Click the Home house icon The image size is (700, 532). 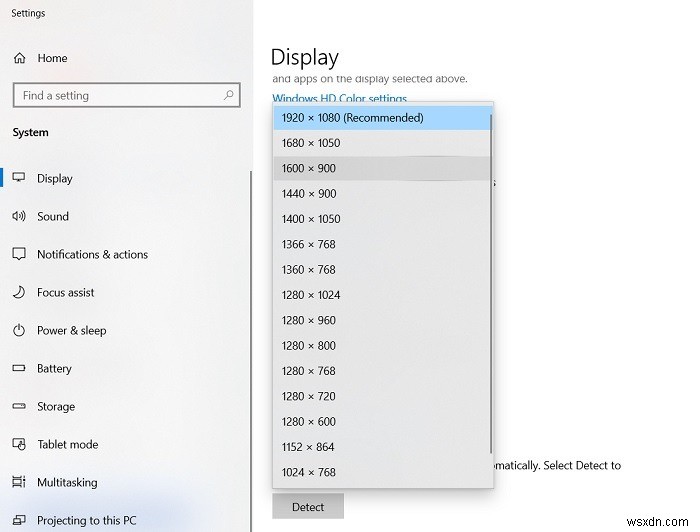[x=20, y=58]
